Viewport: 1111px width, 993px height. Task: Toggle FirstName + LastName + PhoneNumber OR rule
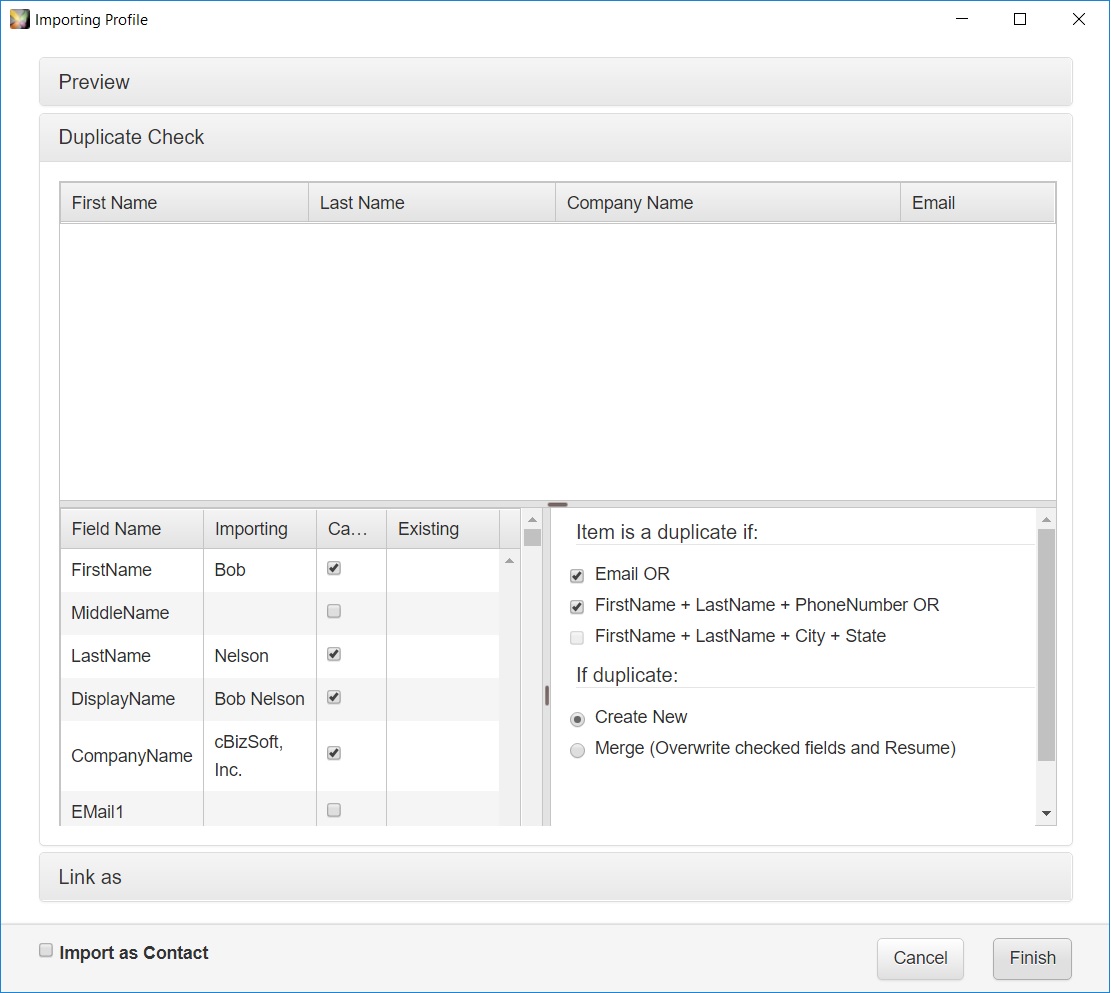[577, 607]
